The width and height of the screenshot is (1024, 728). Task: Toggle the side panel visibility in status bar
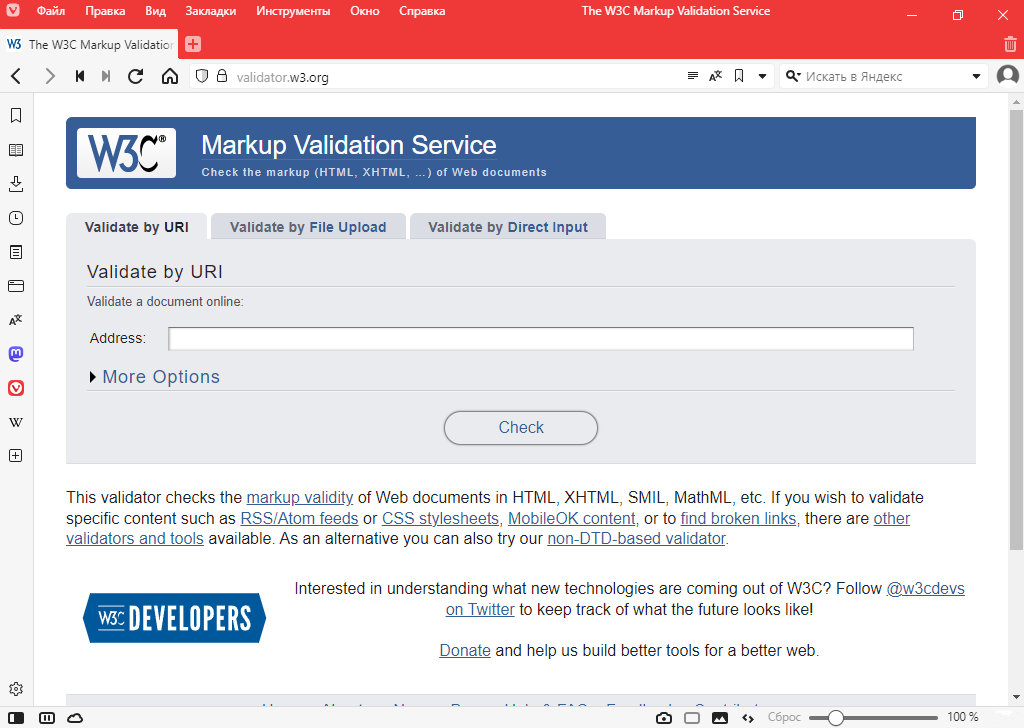click(x=17, y=717)
